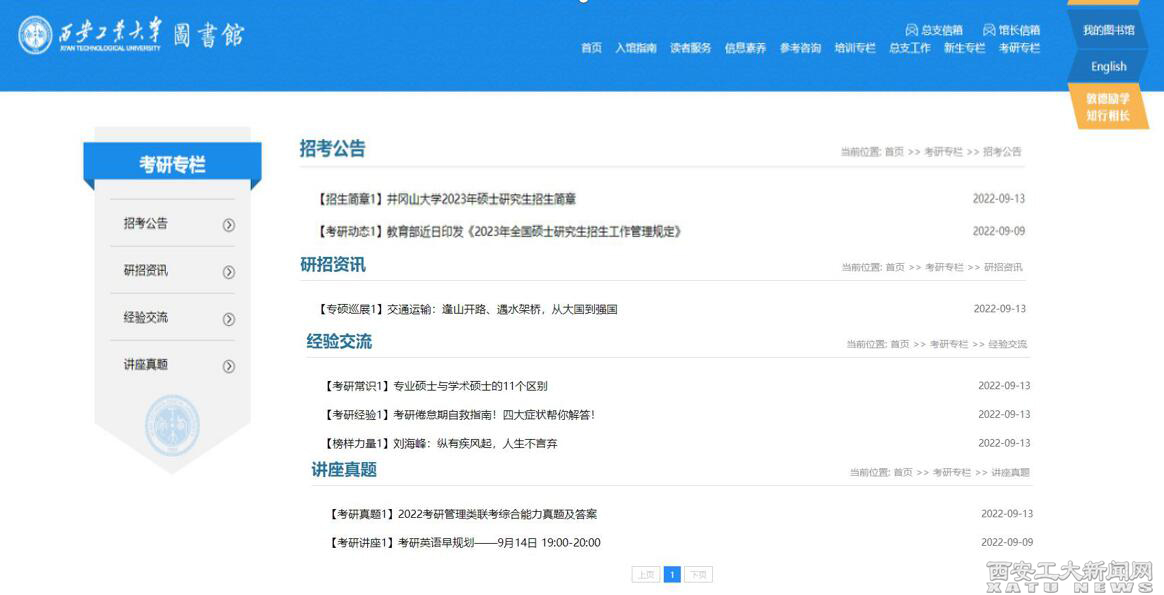Open 入馆指南 navigation menu

pos(635,48)
